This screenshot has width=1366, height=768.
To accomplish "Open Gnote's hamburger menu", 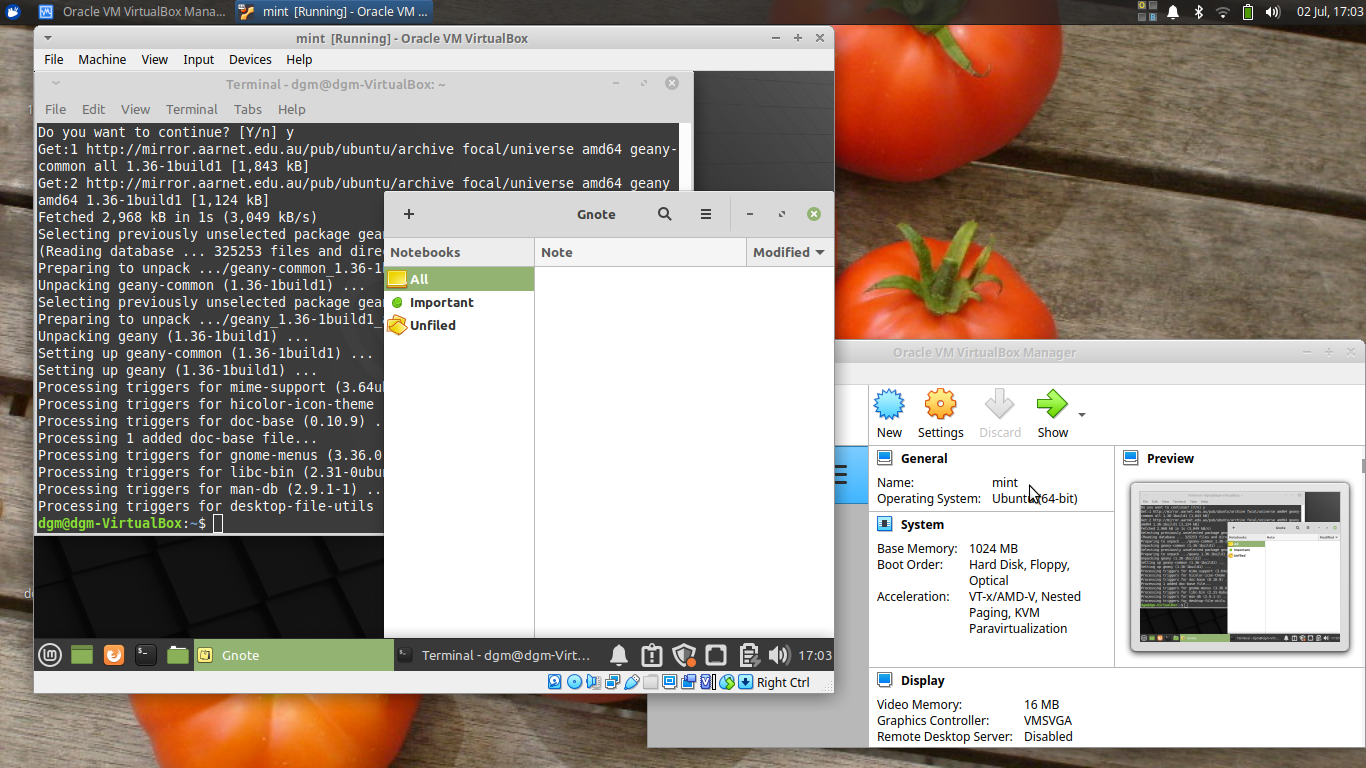I will click(x=705, y=214).
